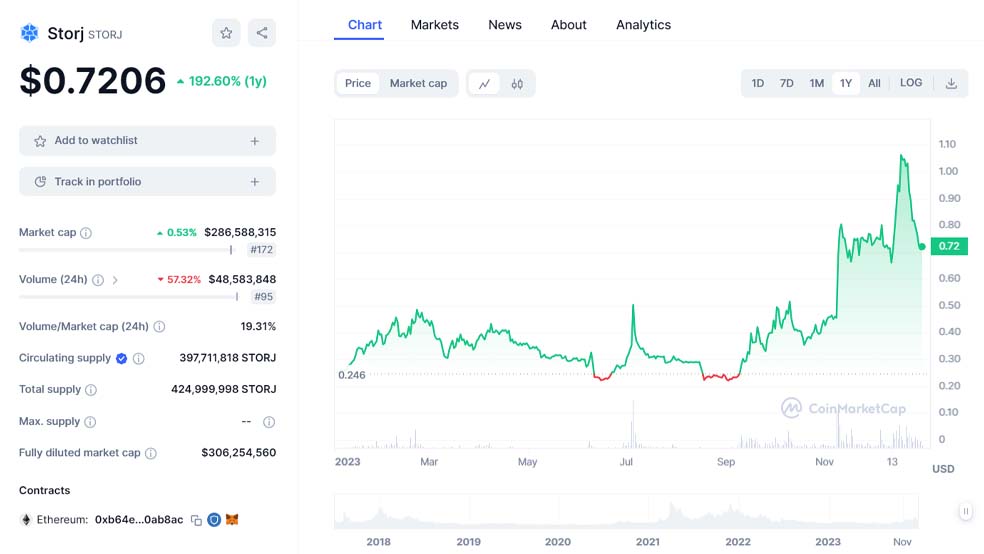Copy the Ethereum contract address
Screen dimensions: 984x554
pos(196,520)
